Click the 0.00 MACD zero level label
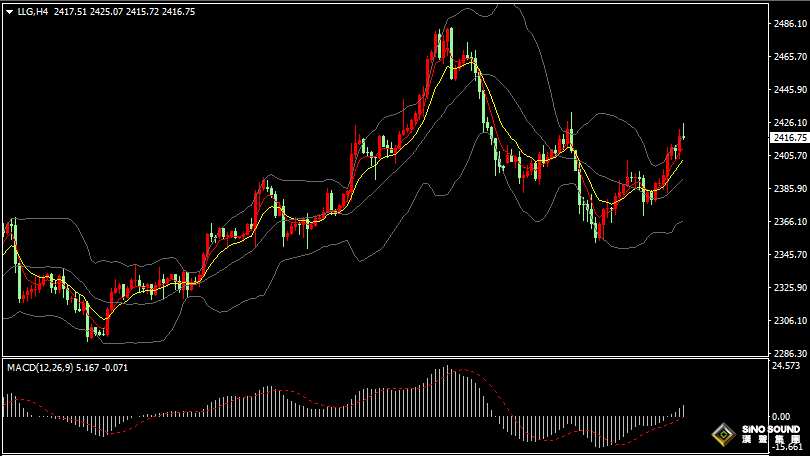 coord(780,416)
